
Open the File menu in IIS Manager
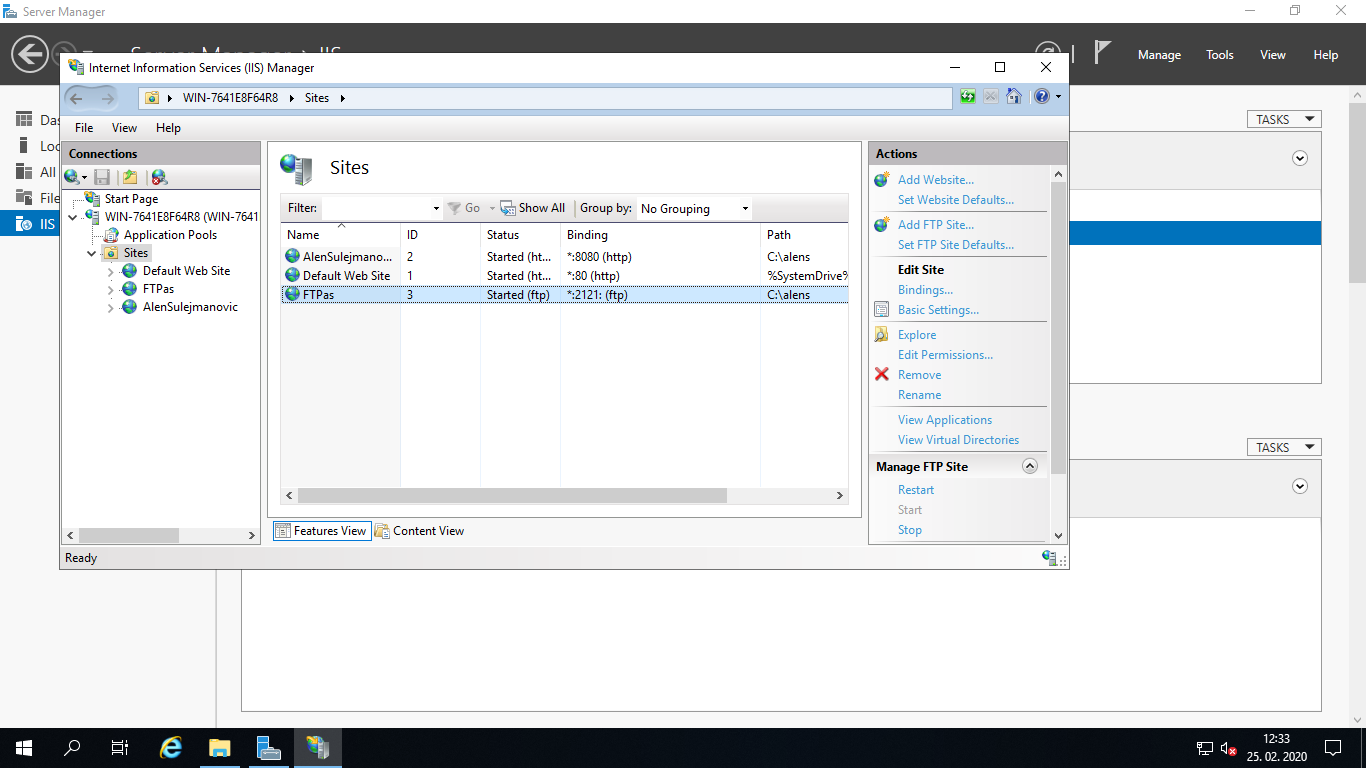tap(84, 128)
